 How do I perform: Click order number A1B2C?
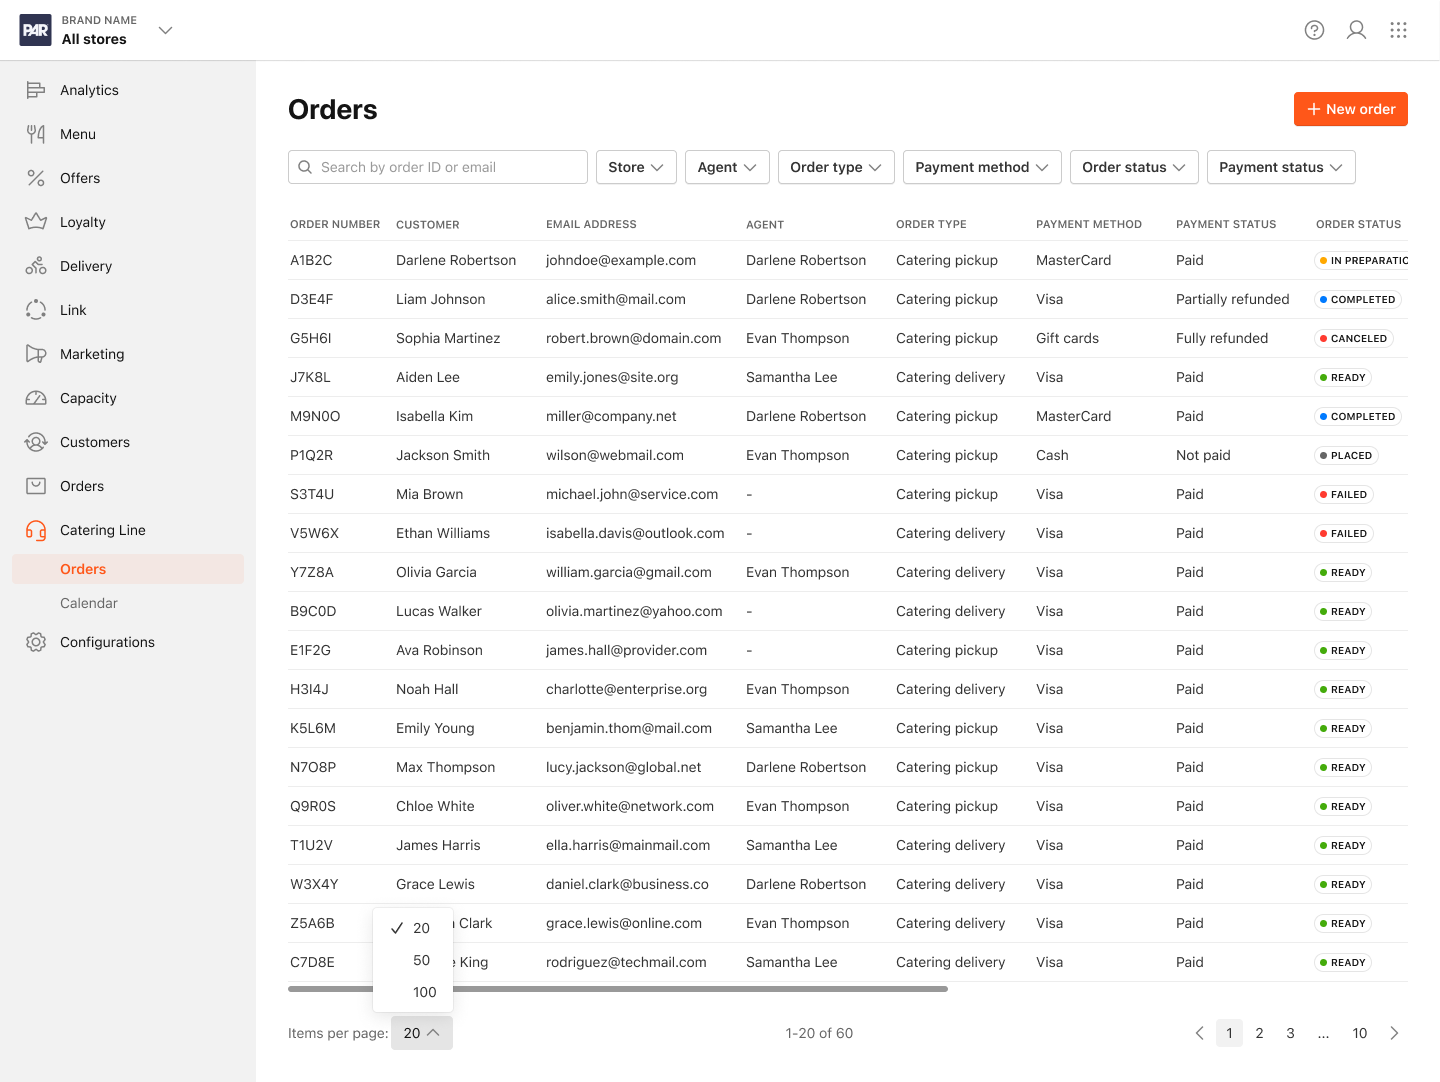[x=311, y=260]
